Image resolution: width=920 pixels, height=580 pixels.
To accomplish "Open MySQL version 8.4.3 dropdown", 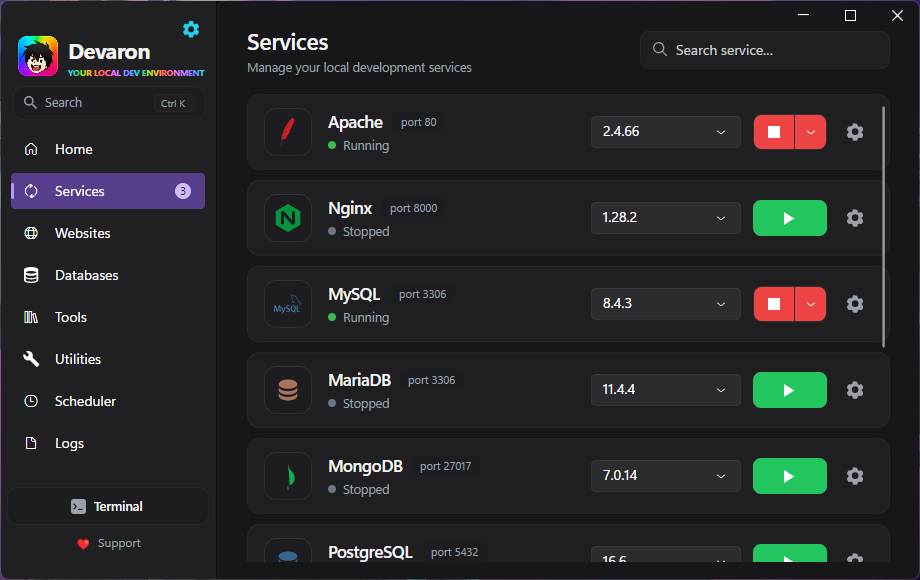I will point(665,304).
